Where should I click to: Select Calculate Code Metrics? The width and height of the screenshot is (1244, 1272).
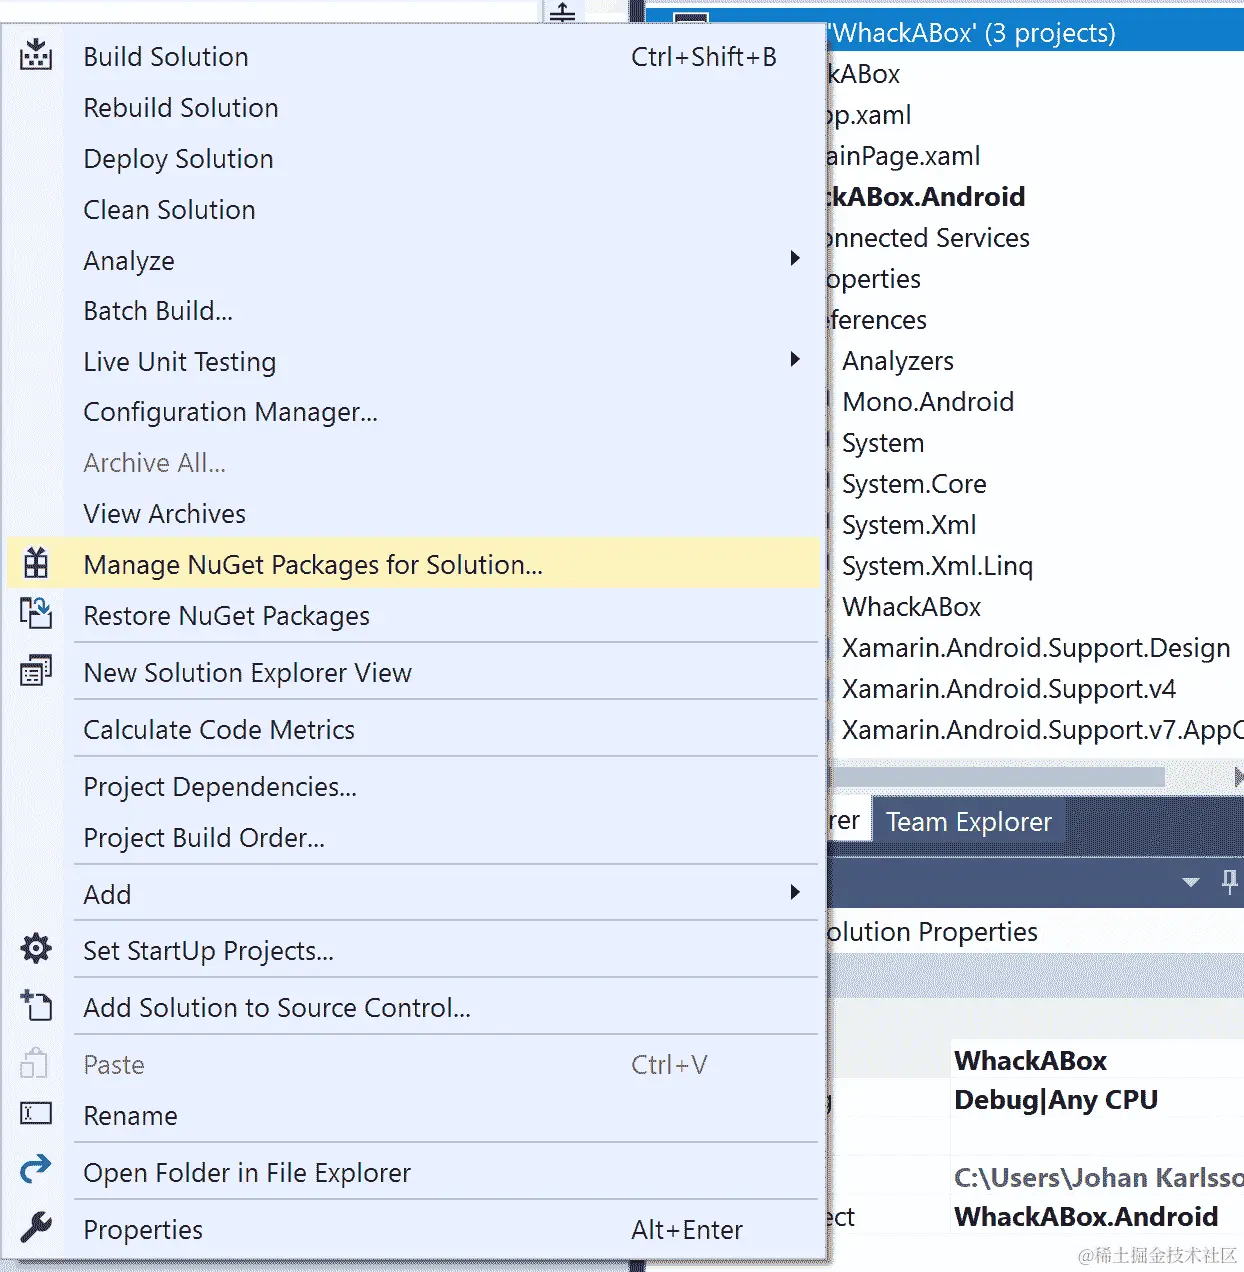pyautogui.click(x=413, y=730)
